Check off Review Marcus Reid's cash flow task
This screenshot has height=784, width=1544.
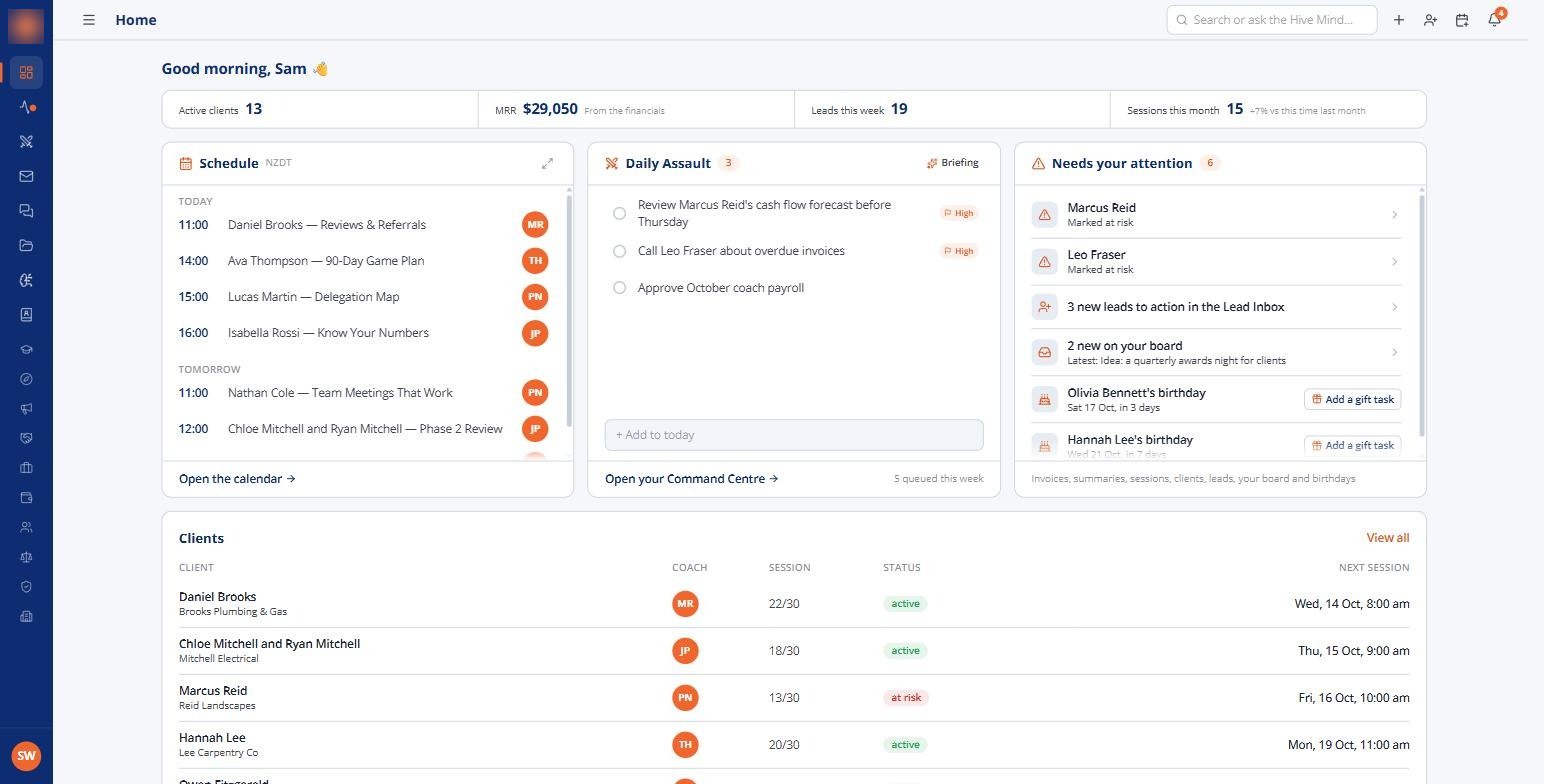[x=619, y=213]
